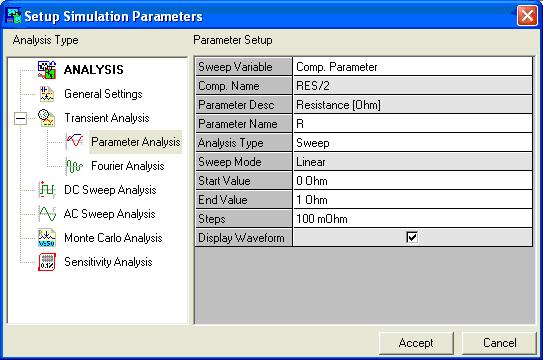This screenshot has width=543, height=360.
Task: Open the Fourier Analysis waveform icon
Action: pyautogui.click(x=74, y=166)
